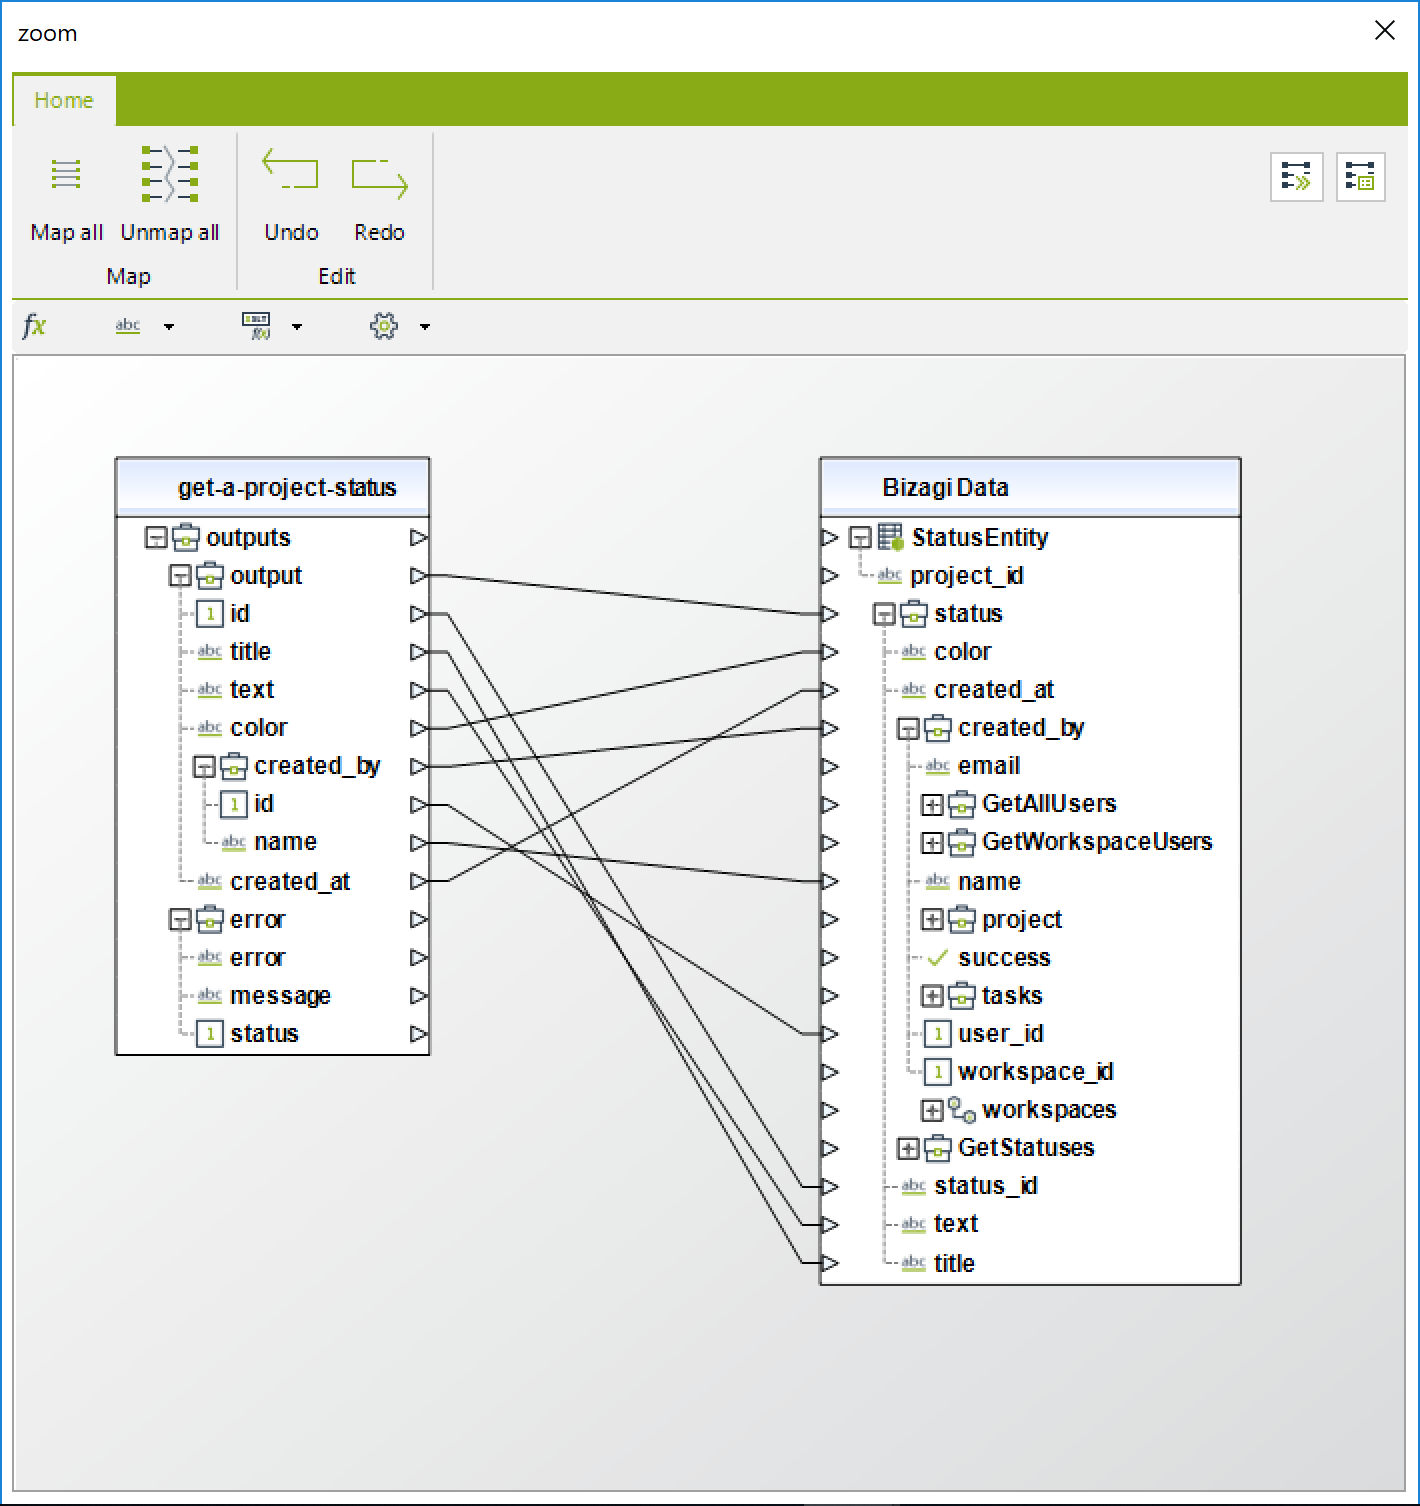Screen dimensions: 1420x1506
Task: Click the Undo label
Action: pos(291,232)
